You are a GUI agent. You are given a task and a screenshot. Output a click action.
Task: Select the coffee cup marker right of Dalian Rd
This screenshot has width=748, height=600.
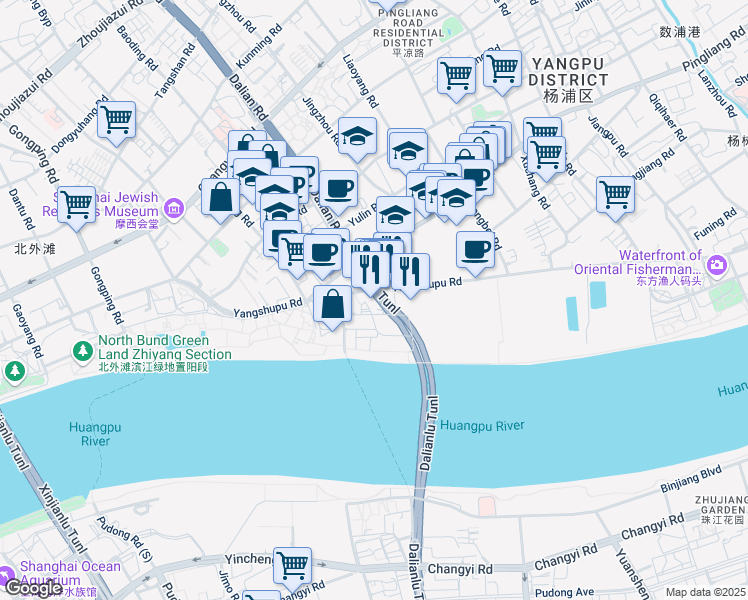coord(338,190)
